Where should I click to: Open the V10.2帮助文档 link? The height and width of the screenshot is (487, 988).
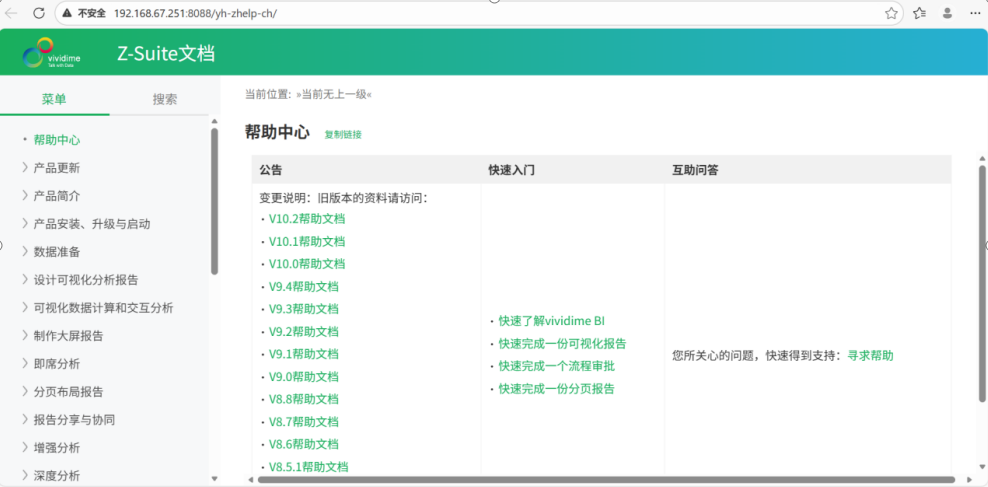pyautogui.click(x=306, y=219)
